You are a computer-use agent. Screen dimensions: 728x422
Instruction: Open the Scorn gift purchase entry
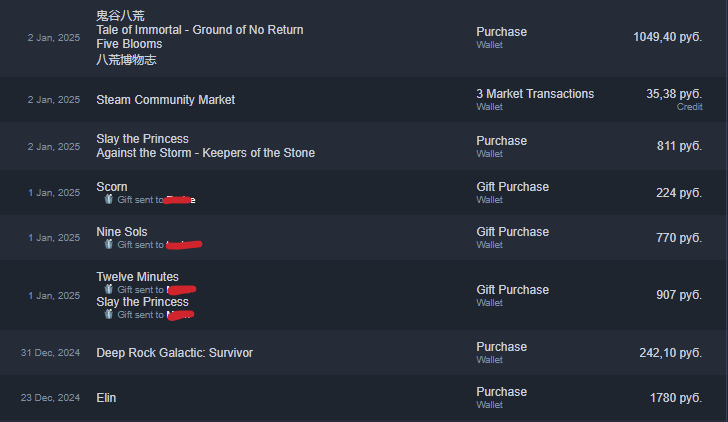(x=364, y=193)
